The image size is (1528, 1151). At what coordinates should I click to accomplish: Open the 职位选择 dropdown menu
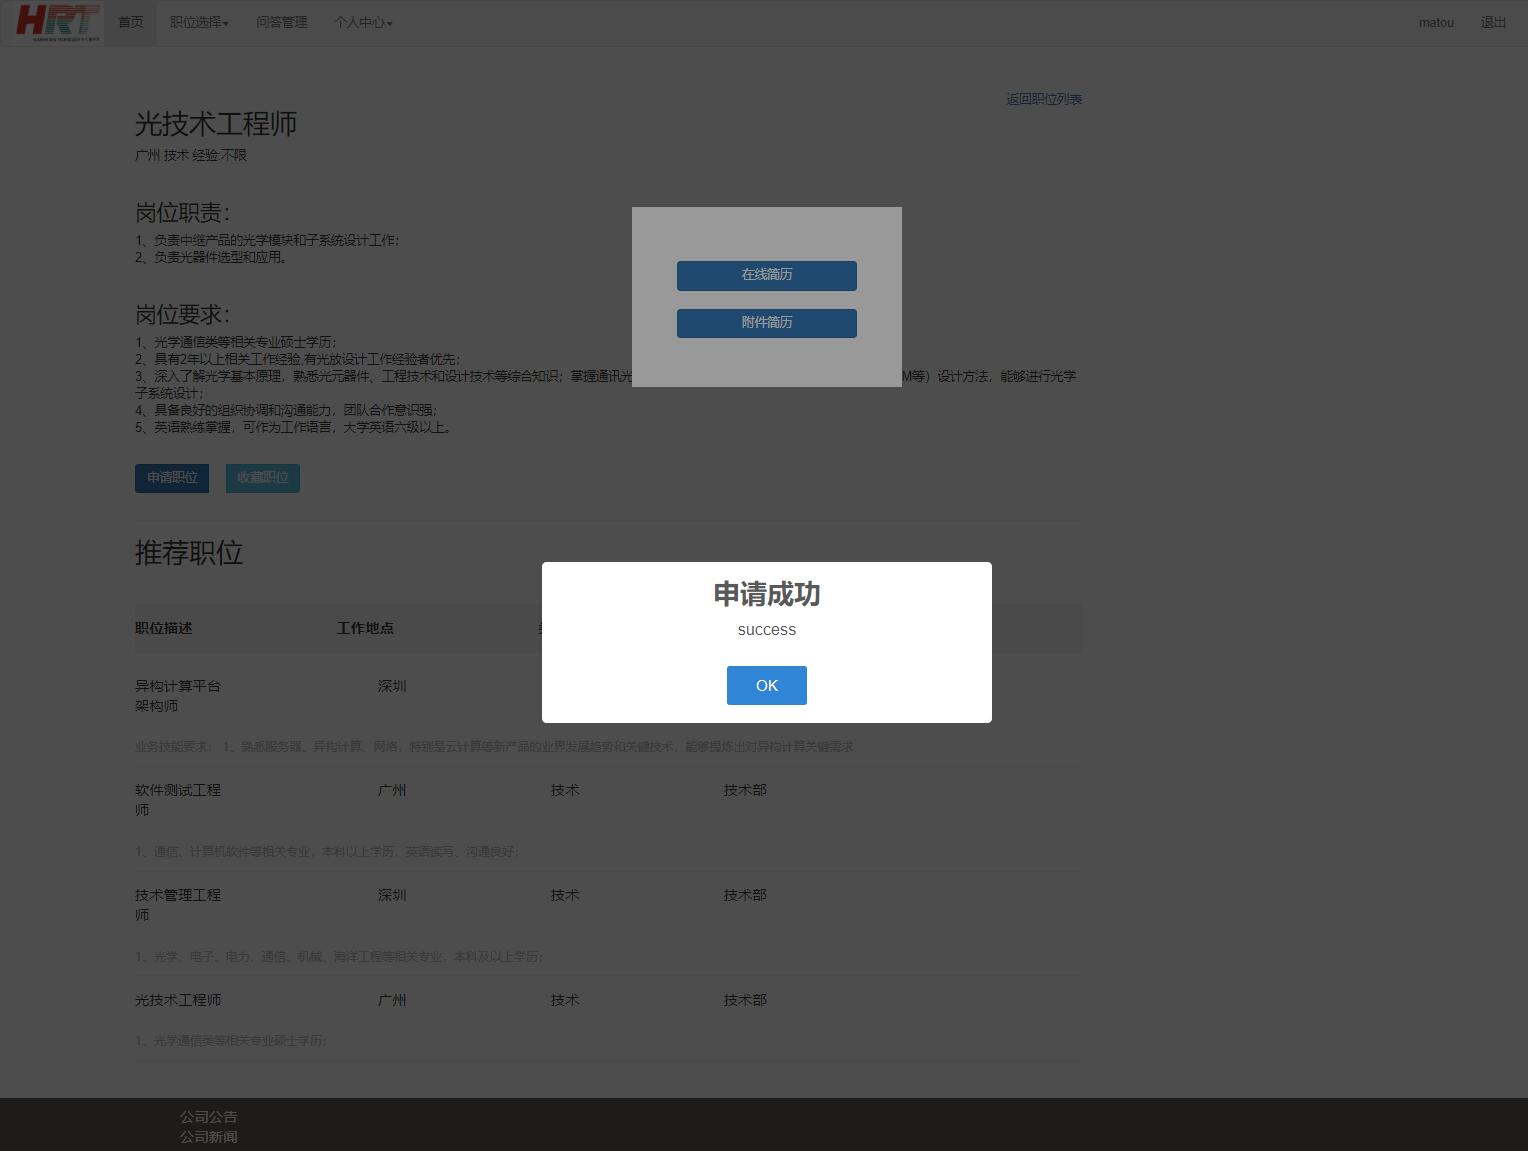point(198,22)
